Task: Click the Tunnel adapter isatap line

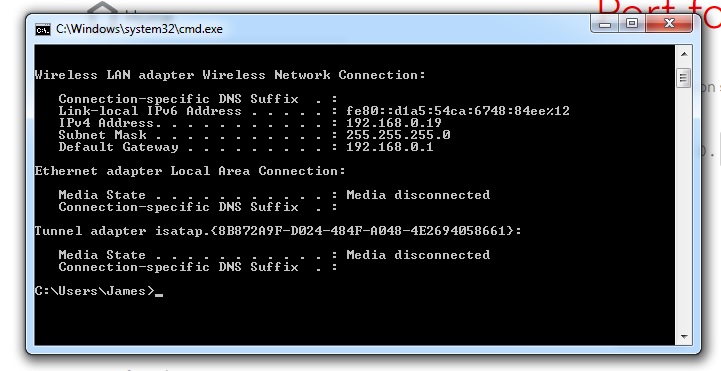Action: tap(278, 231)
